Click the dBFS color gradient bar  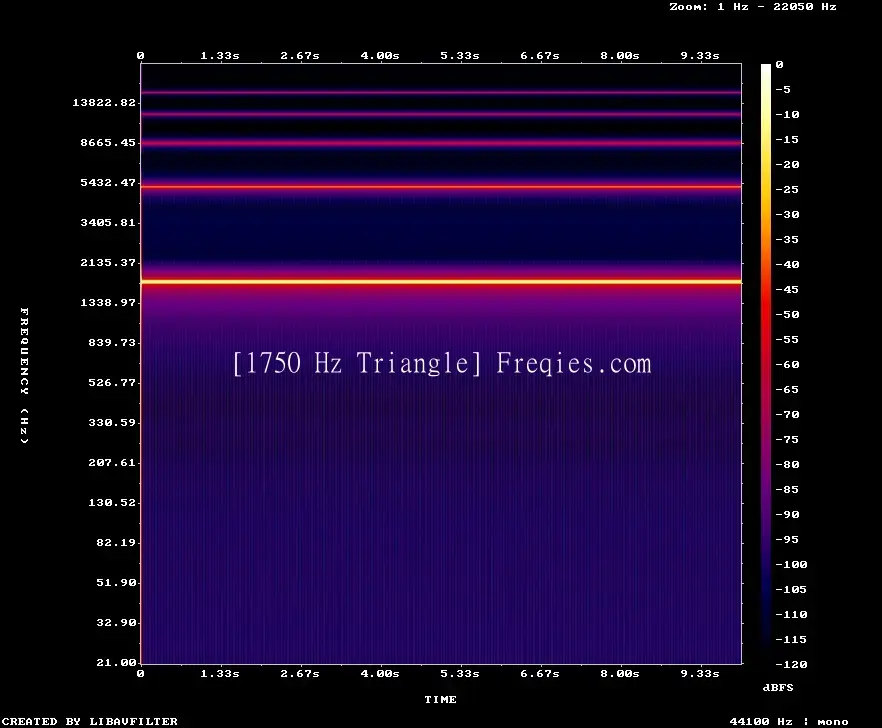pyautogui.click(x=766, y=364)
